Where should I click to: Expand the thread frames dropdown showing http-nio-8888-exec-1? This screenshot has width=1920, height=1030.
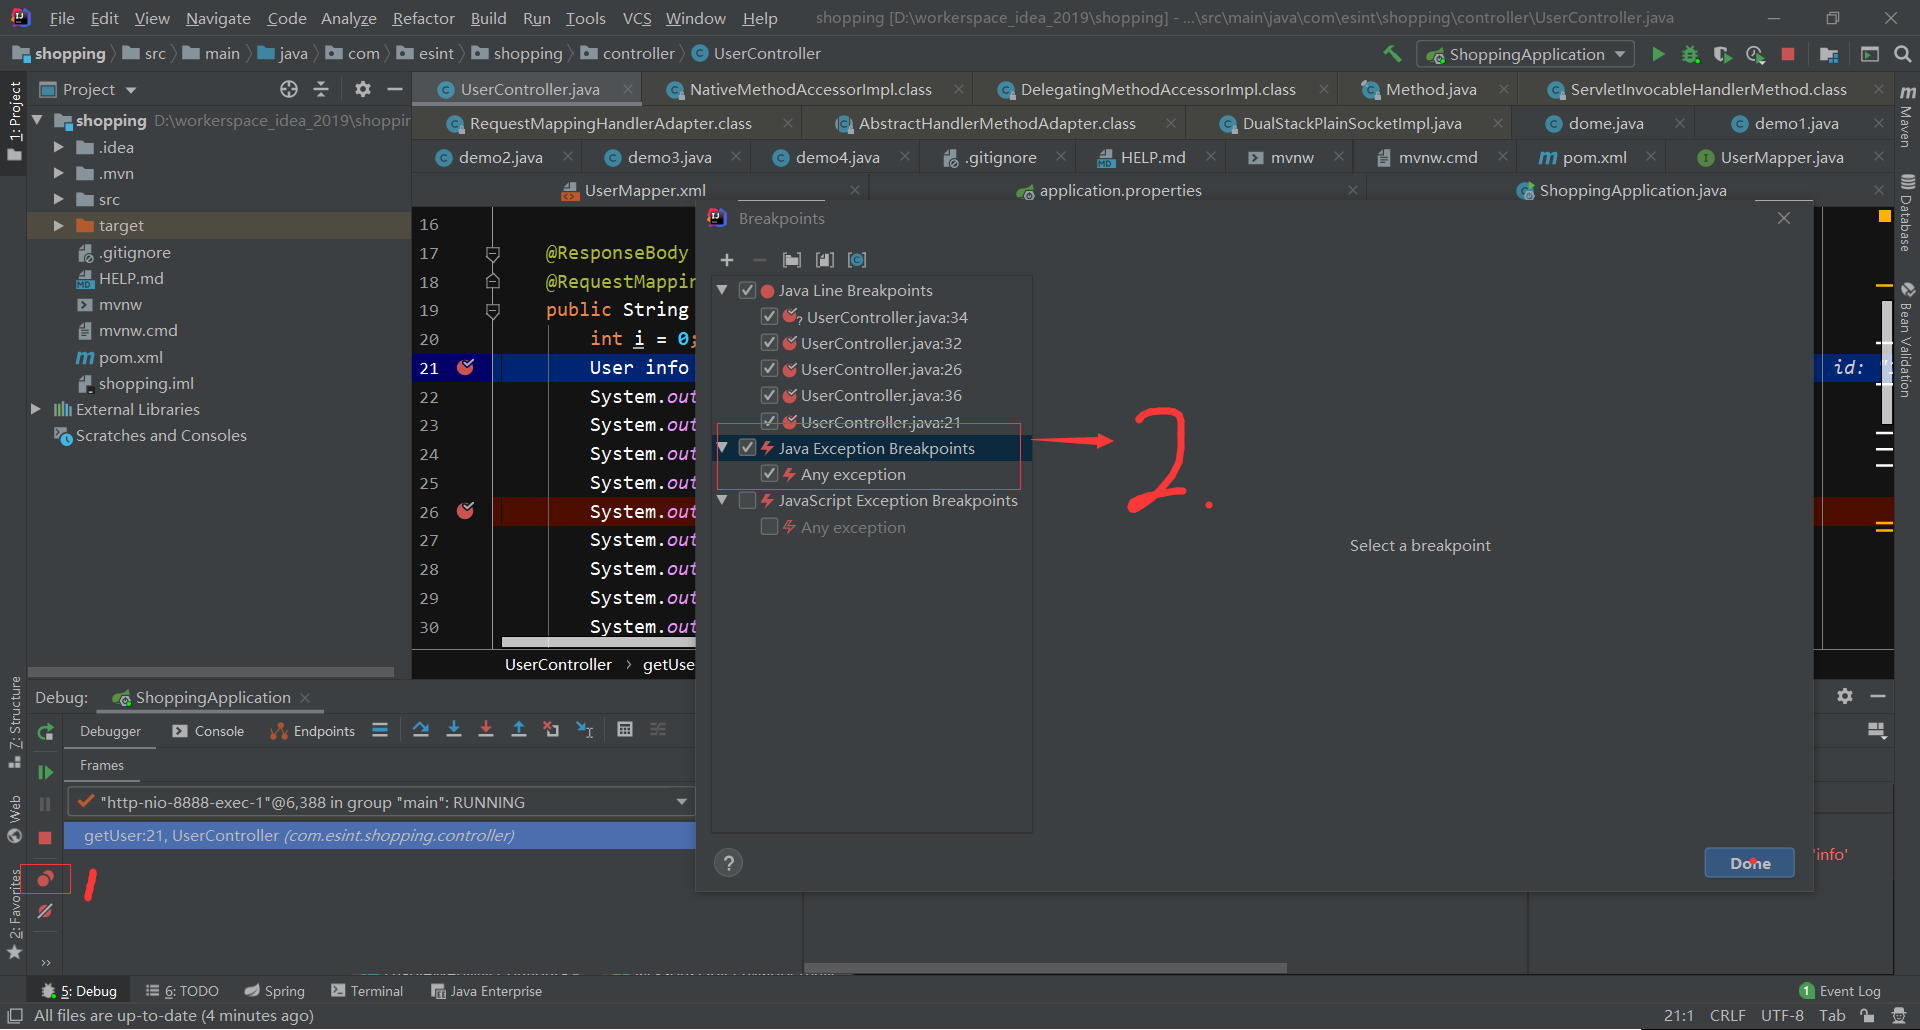(682, 801)
